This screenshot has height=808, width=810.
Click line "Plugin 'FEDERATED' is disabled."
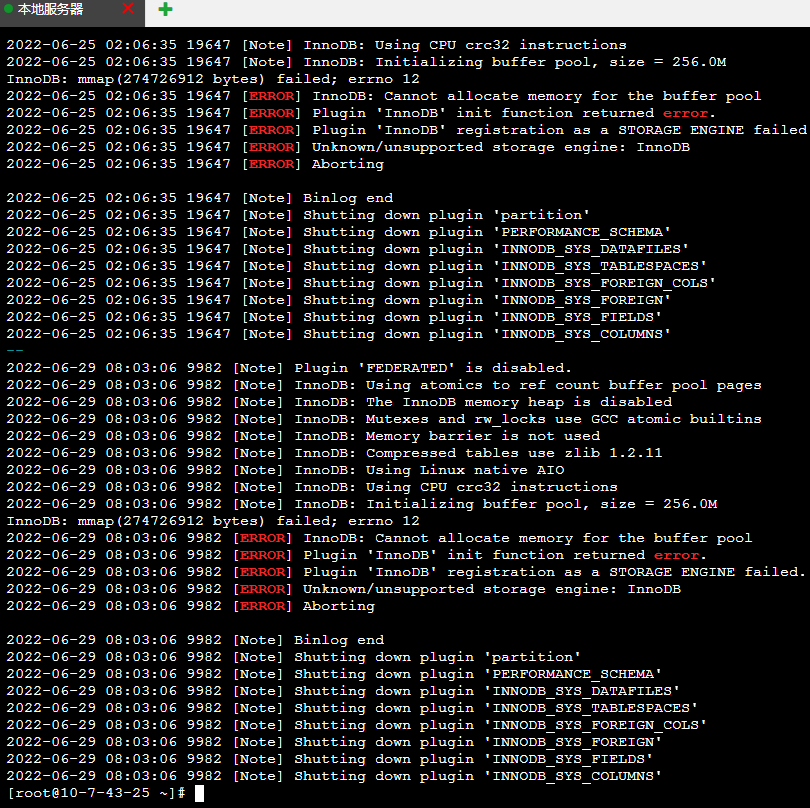(x=289, y=368)
